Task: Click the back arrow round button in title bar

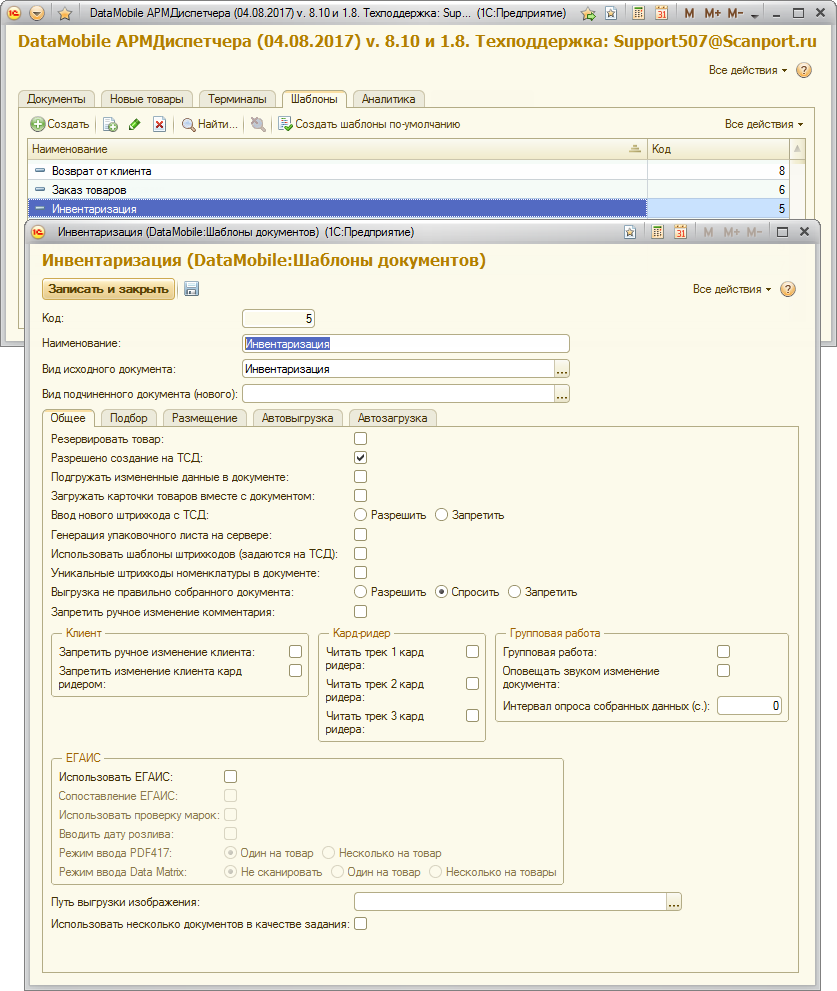Action: [37, 13]
